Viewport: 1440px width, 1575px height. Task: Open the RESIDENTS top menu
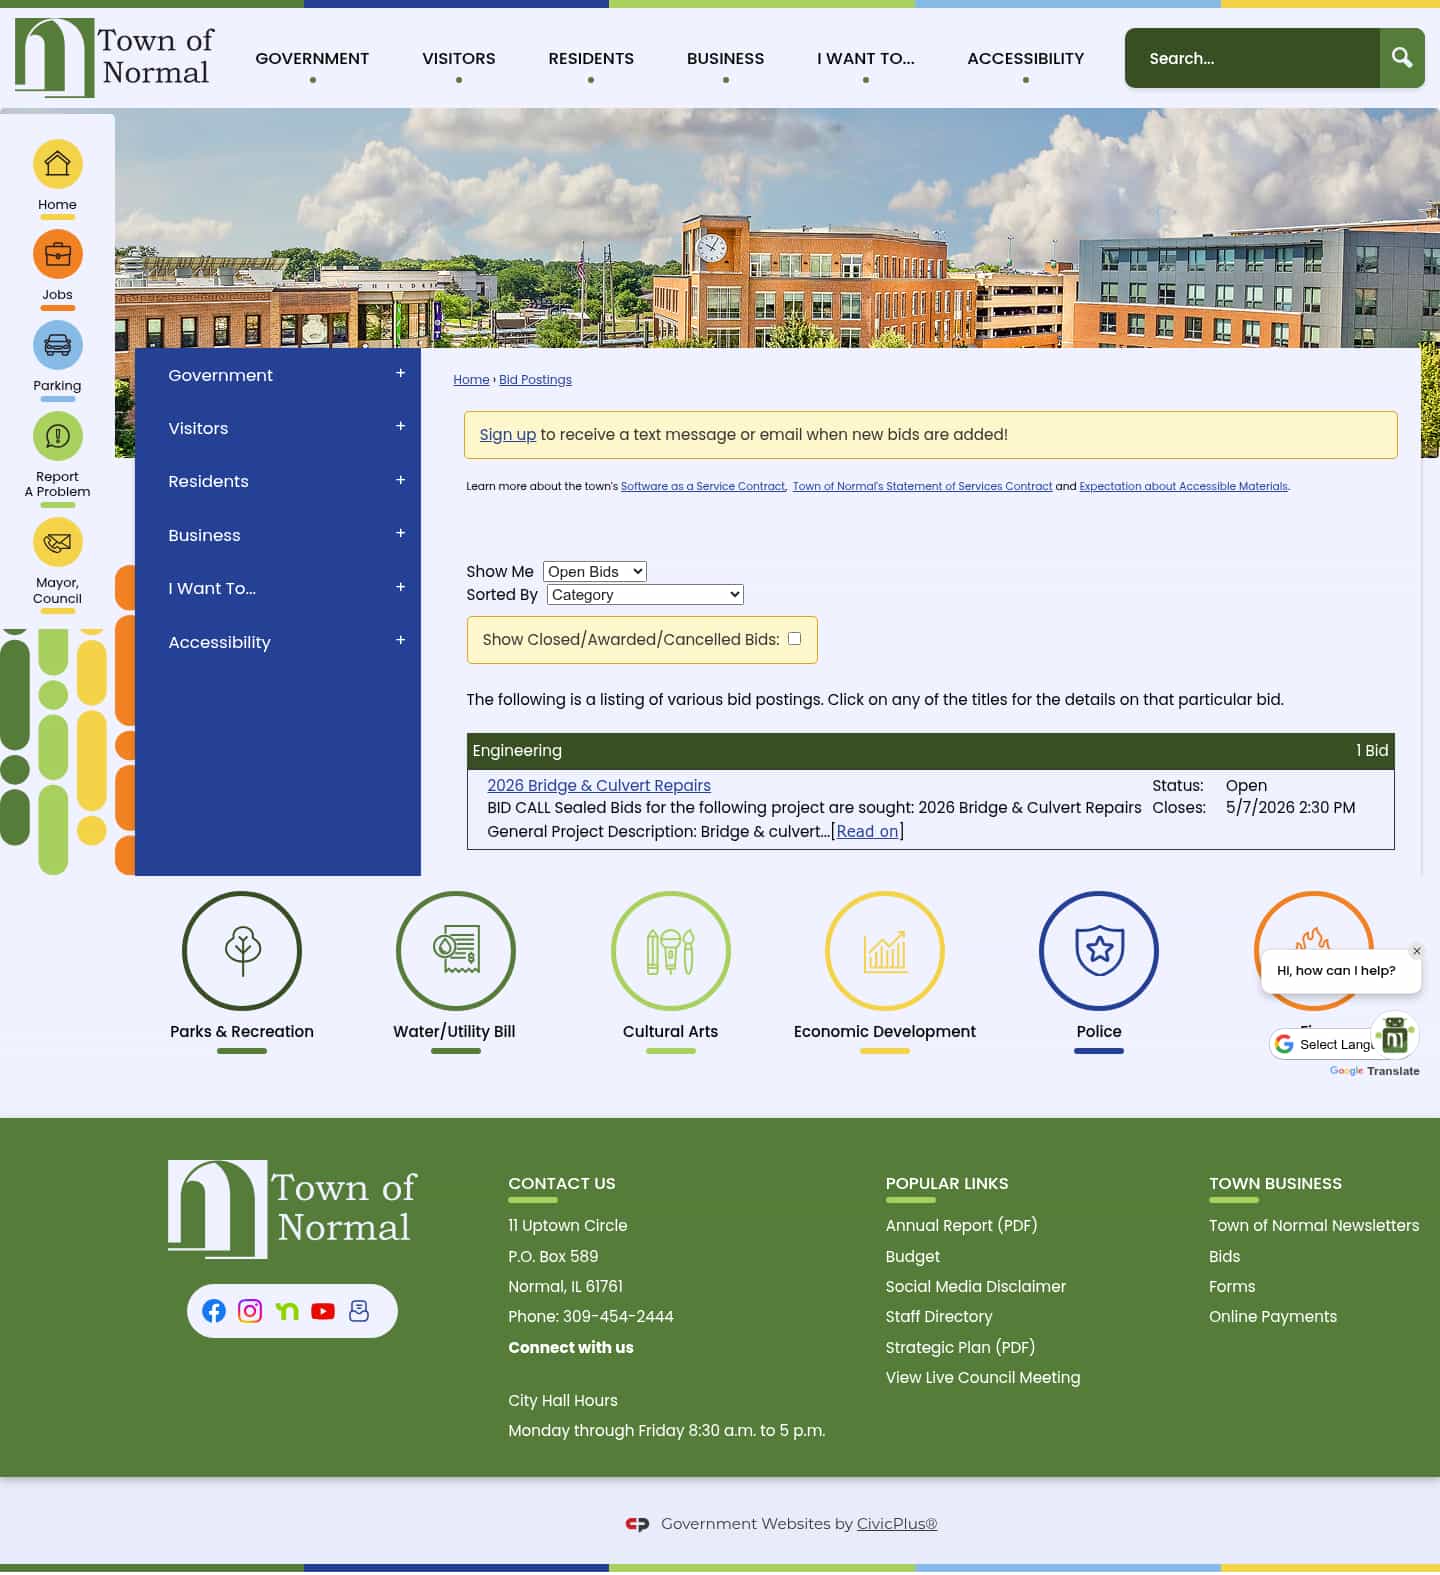coord(591,58)
